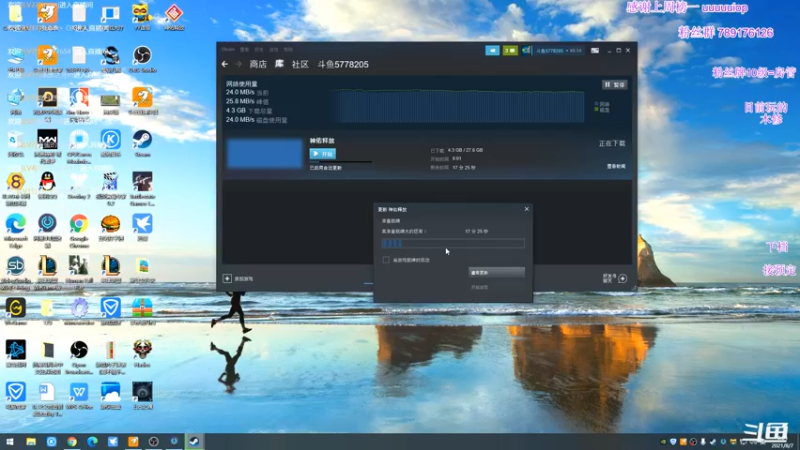Click the add game plus icon
Screen dimensions: 800x450
click(x=227, y=279)
